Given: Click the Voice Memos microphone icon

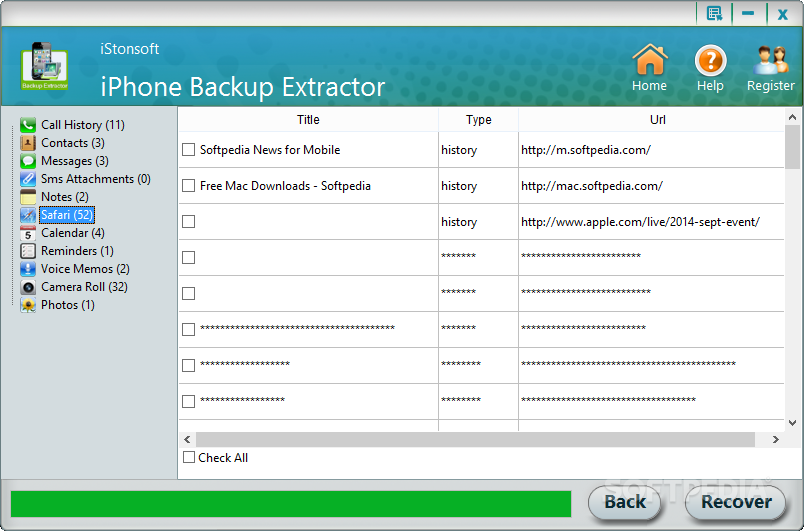Looking at the screenshot, I should click(28, 269).
